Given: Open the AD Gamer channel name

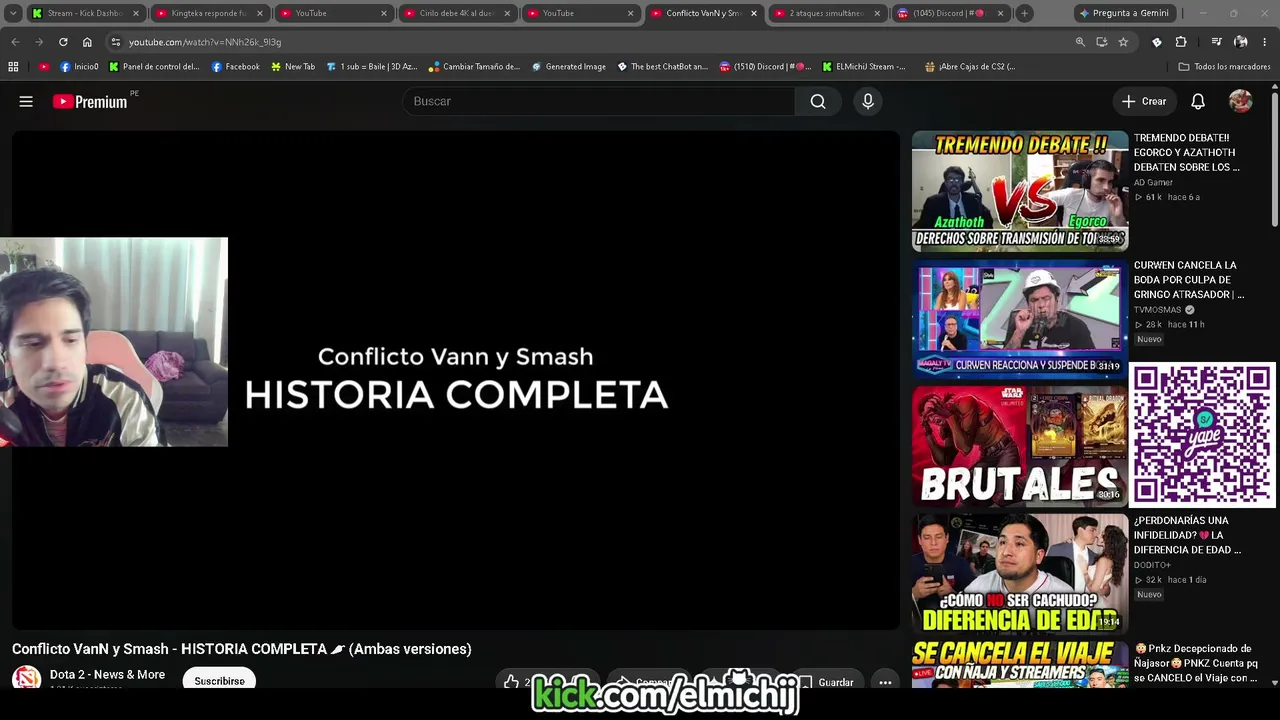Looking at the screenshot, I should point(1153,183).
